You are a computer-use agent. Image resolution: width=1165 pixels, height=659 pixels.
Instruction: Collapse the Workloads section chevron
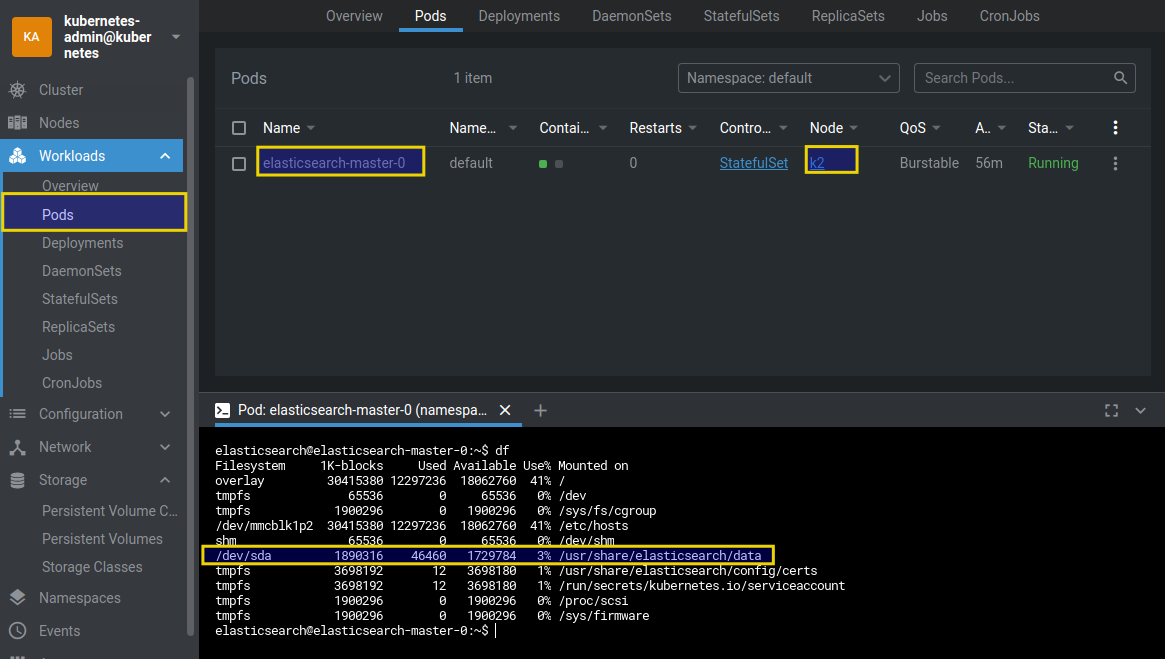[x=165, y=156]
